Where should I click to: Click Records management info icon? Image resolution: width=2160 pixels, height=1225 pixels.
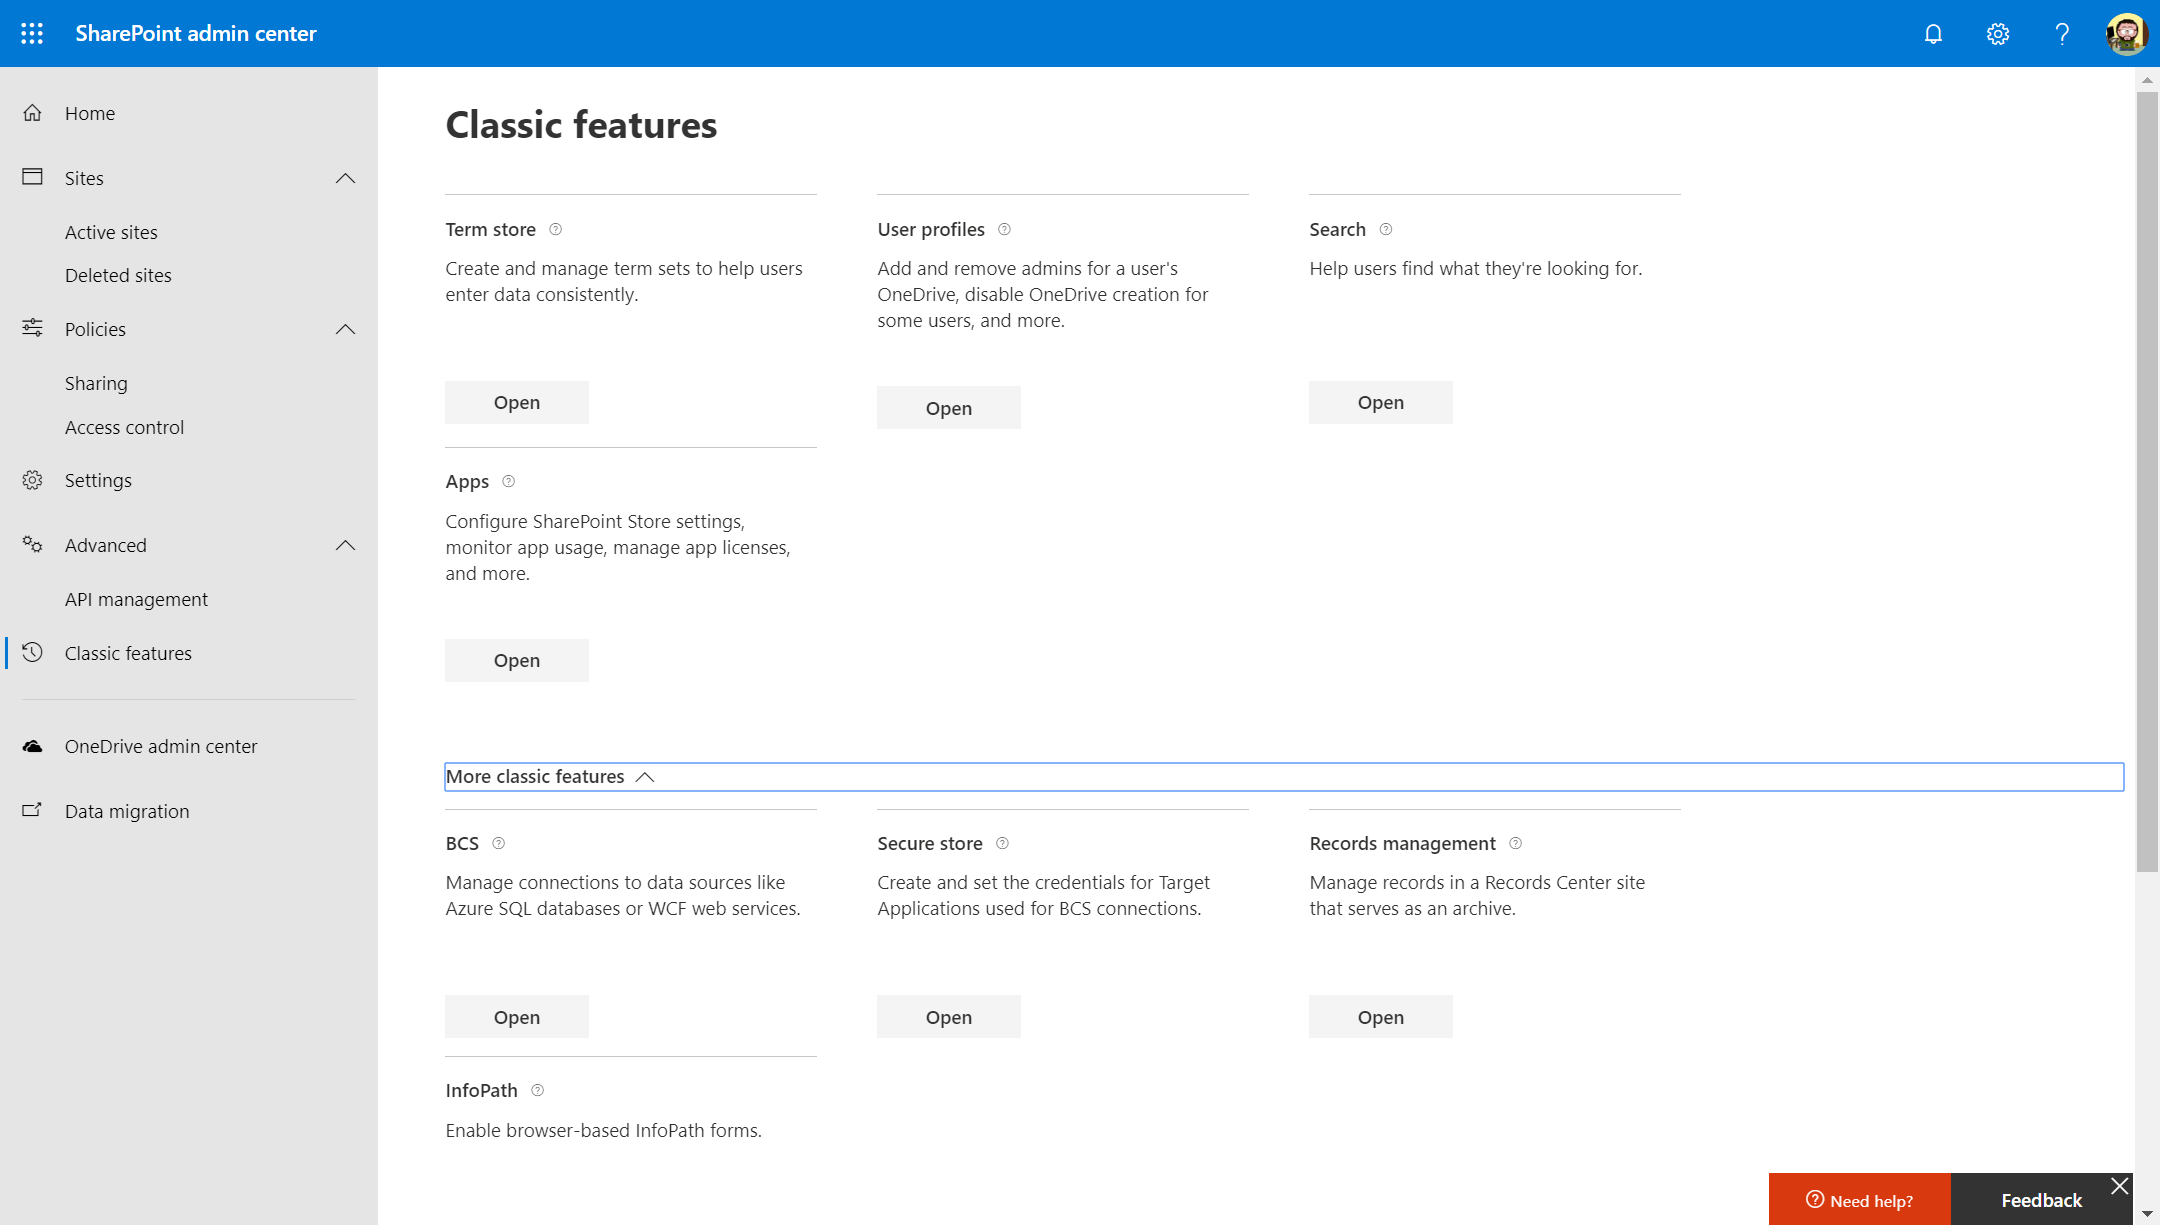1515,843
